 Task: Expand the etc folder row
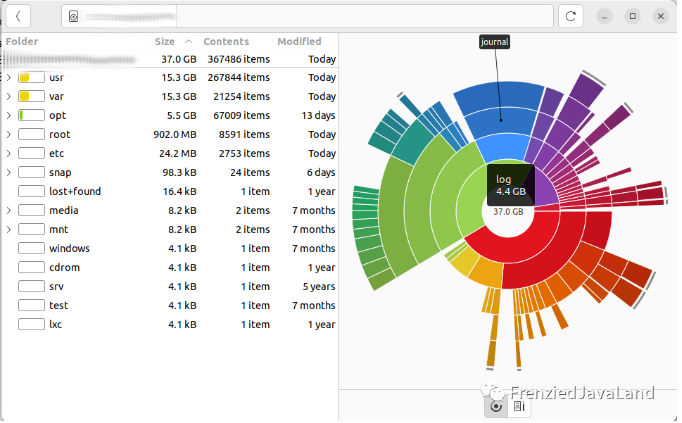(x=9, y=153)
